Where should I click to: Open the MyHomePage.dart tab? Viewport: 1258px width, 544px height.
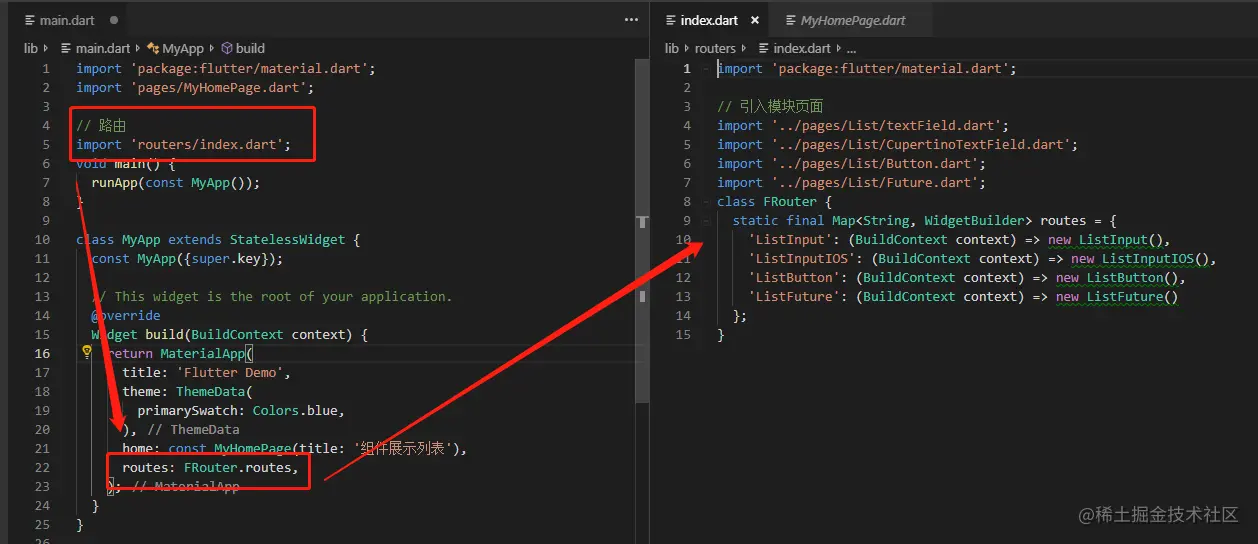pyautogui.click(x=850, y=20)
